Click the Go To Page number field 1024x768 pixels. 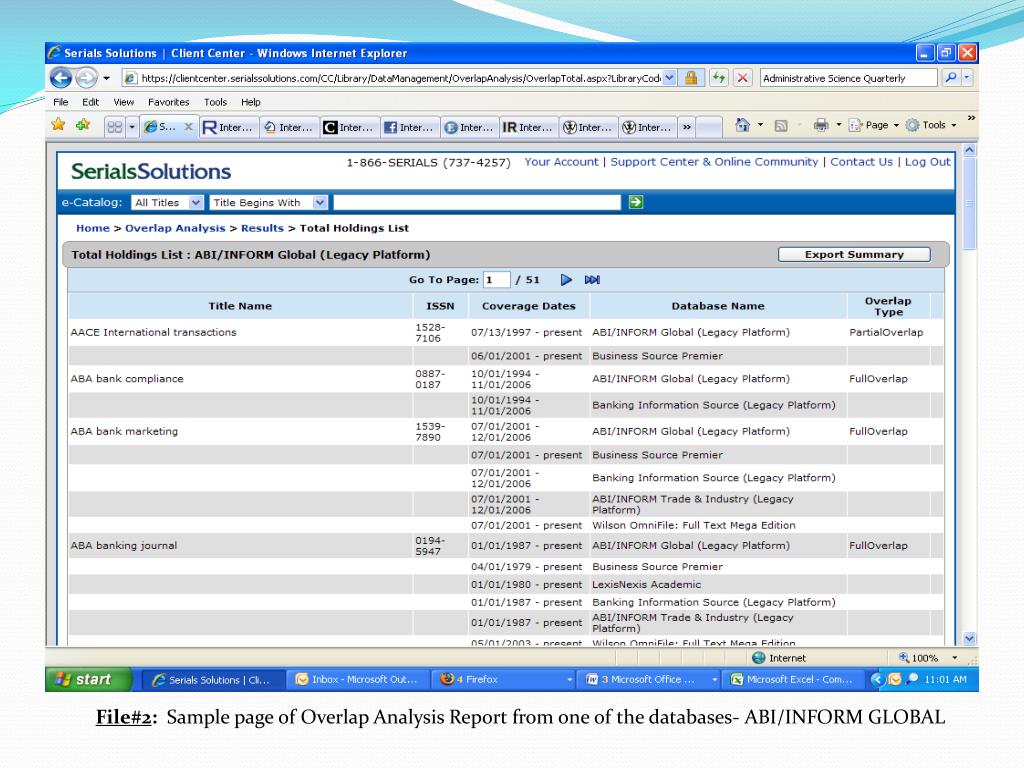496,280
